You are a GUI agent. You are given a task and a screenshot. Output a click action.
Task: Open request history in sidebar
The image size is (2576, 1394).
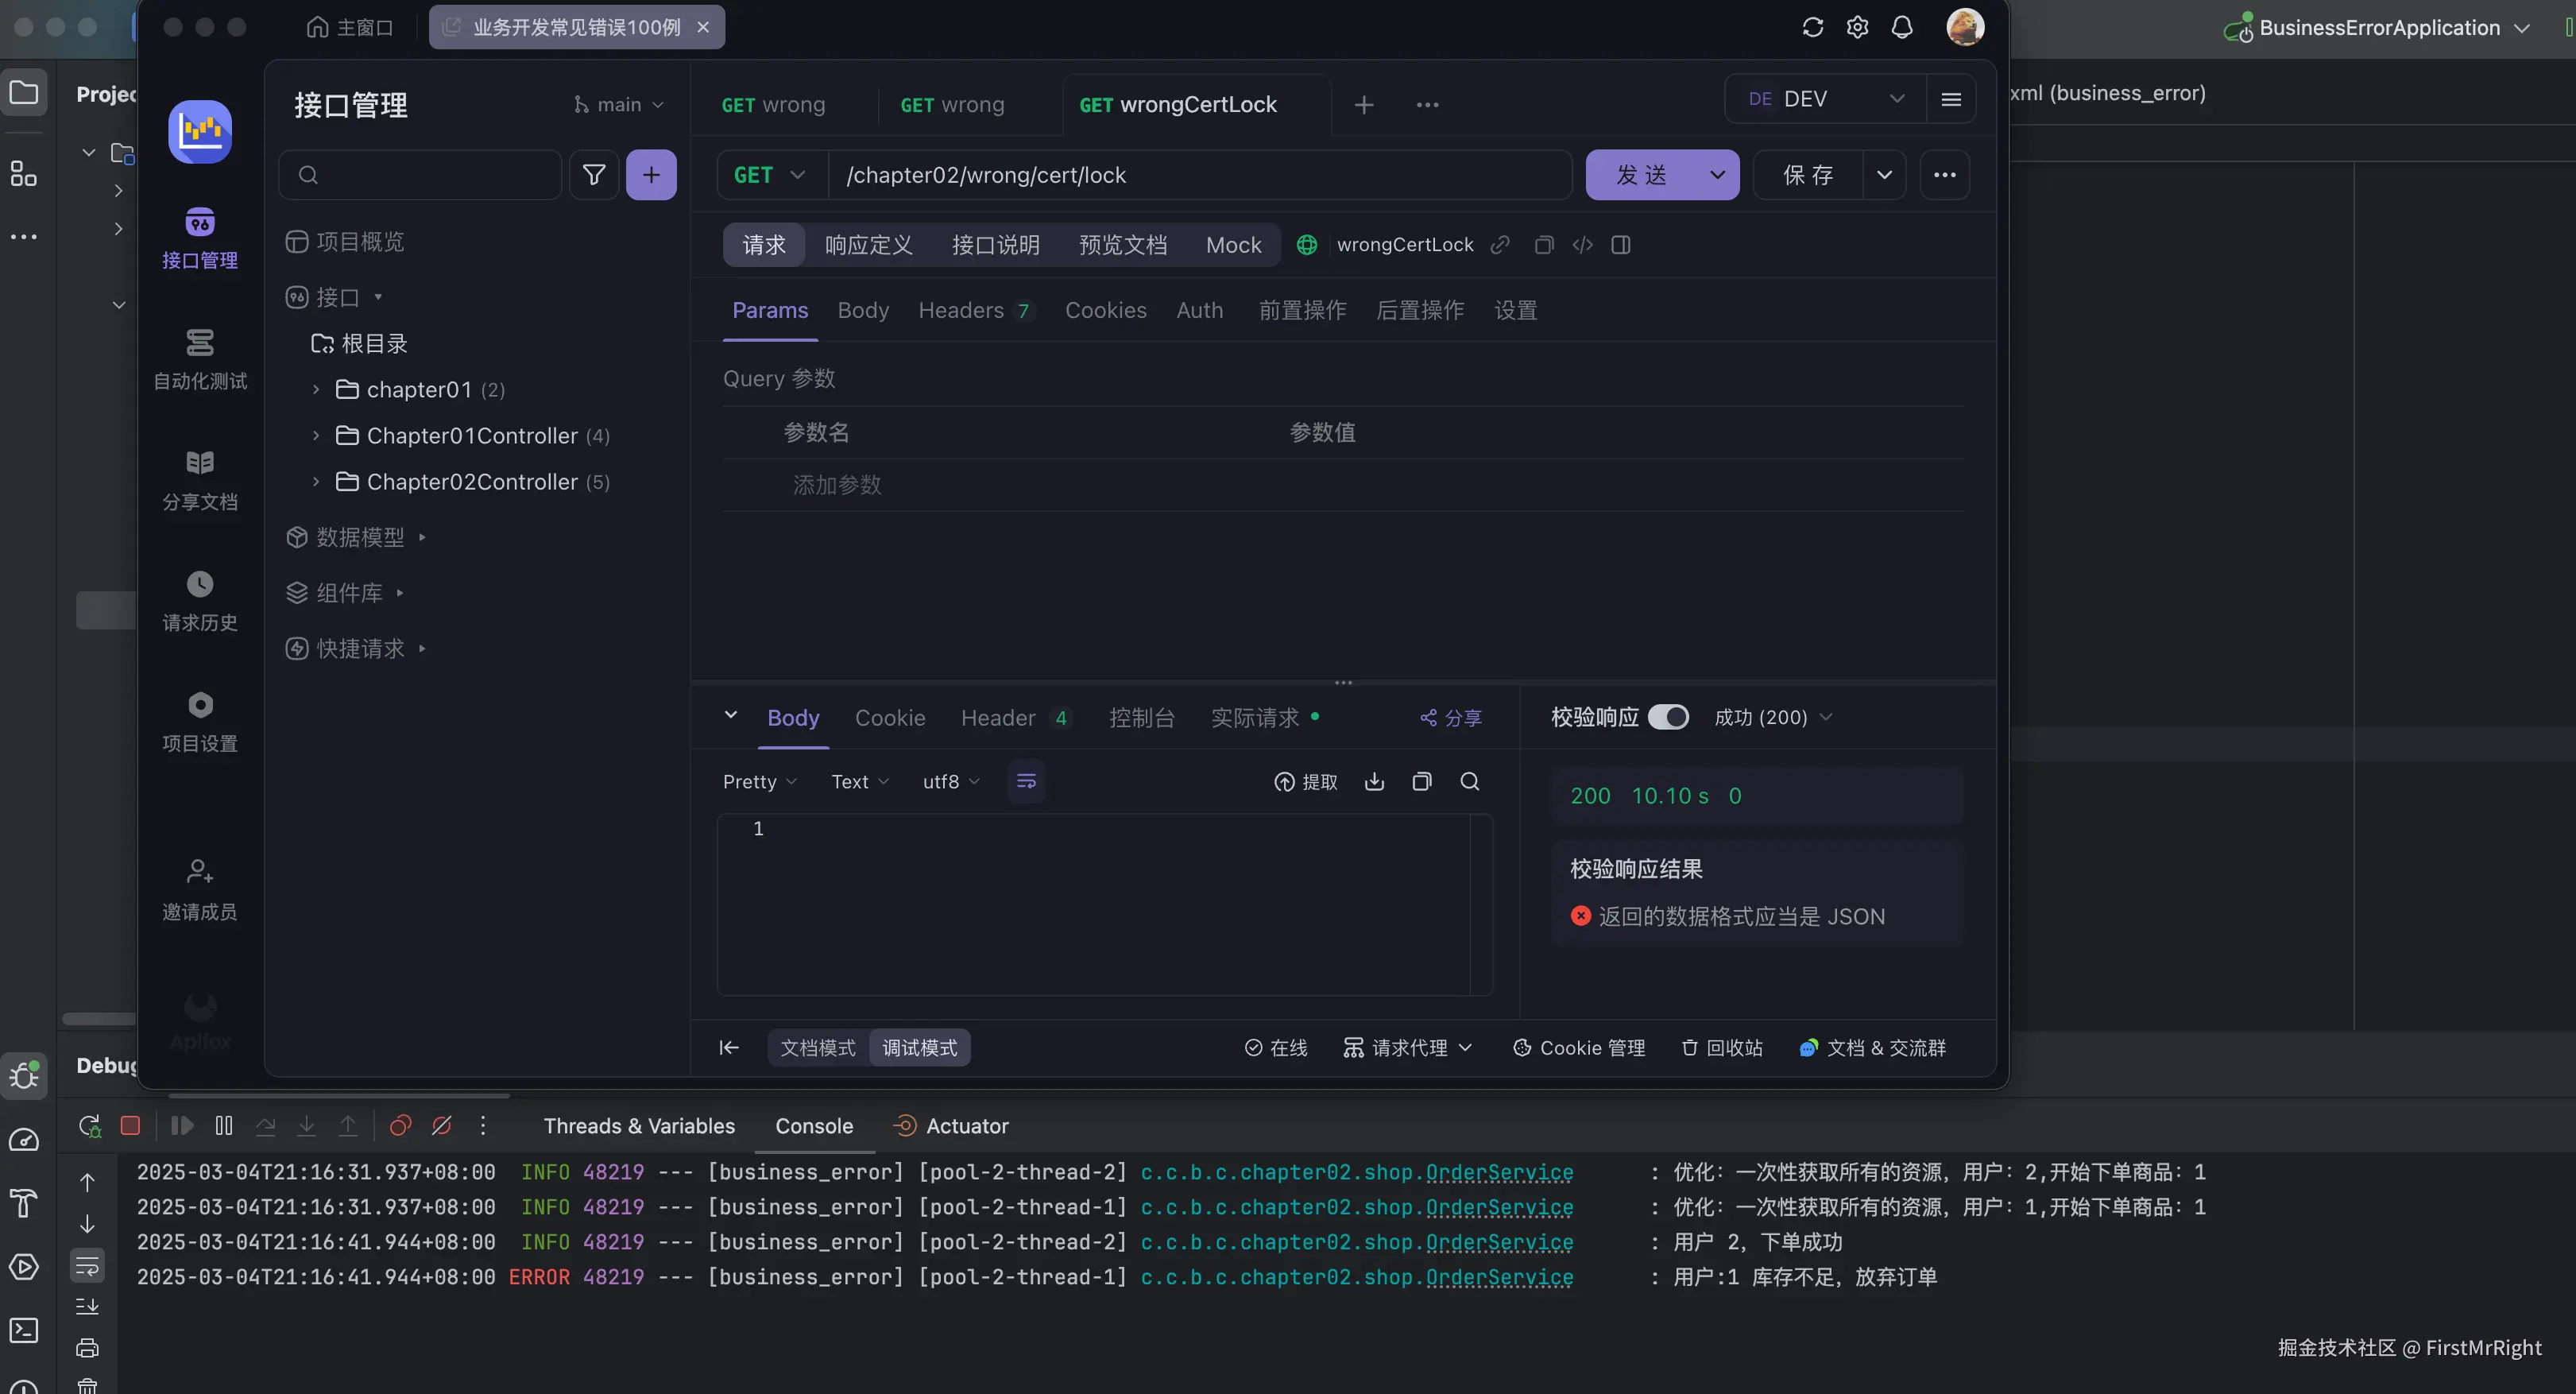200,601
